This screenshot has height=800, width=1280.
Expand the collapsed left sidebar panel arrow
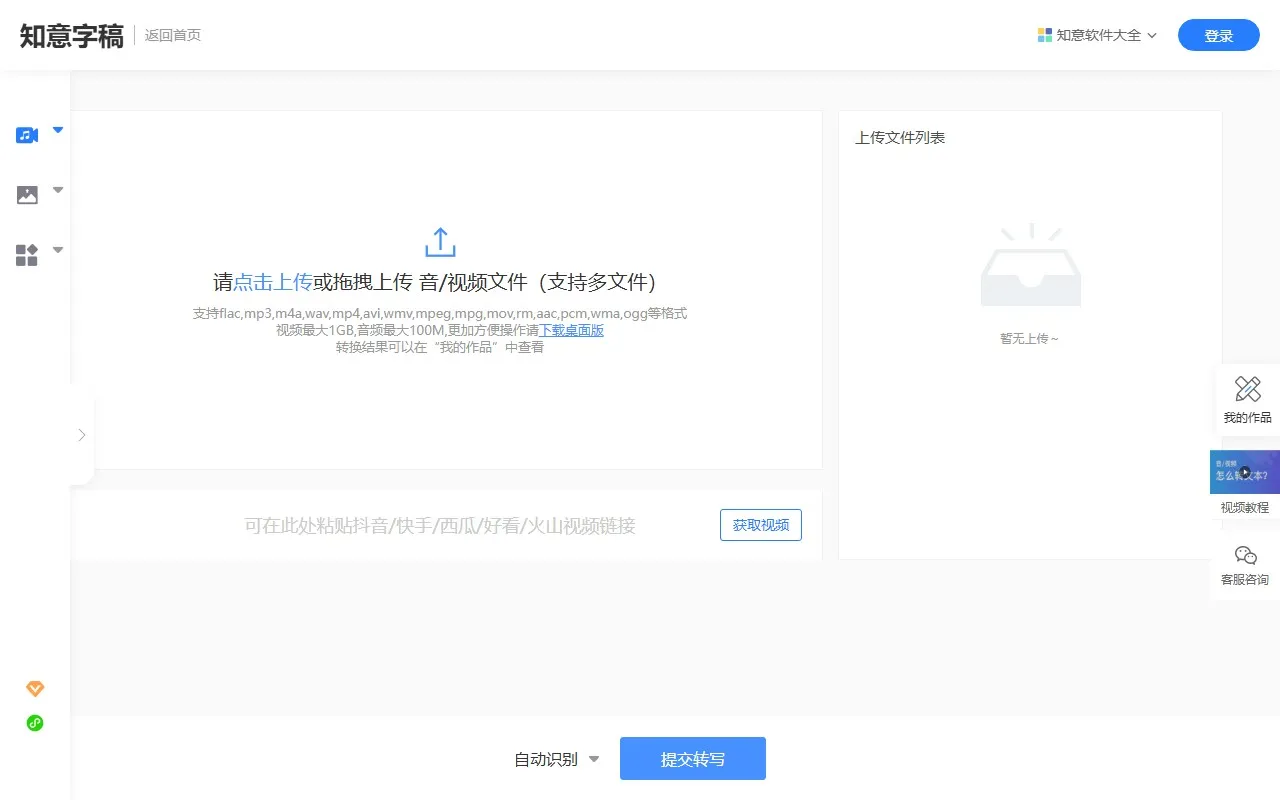tap(82, 435)
